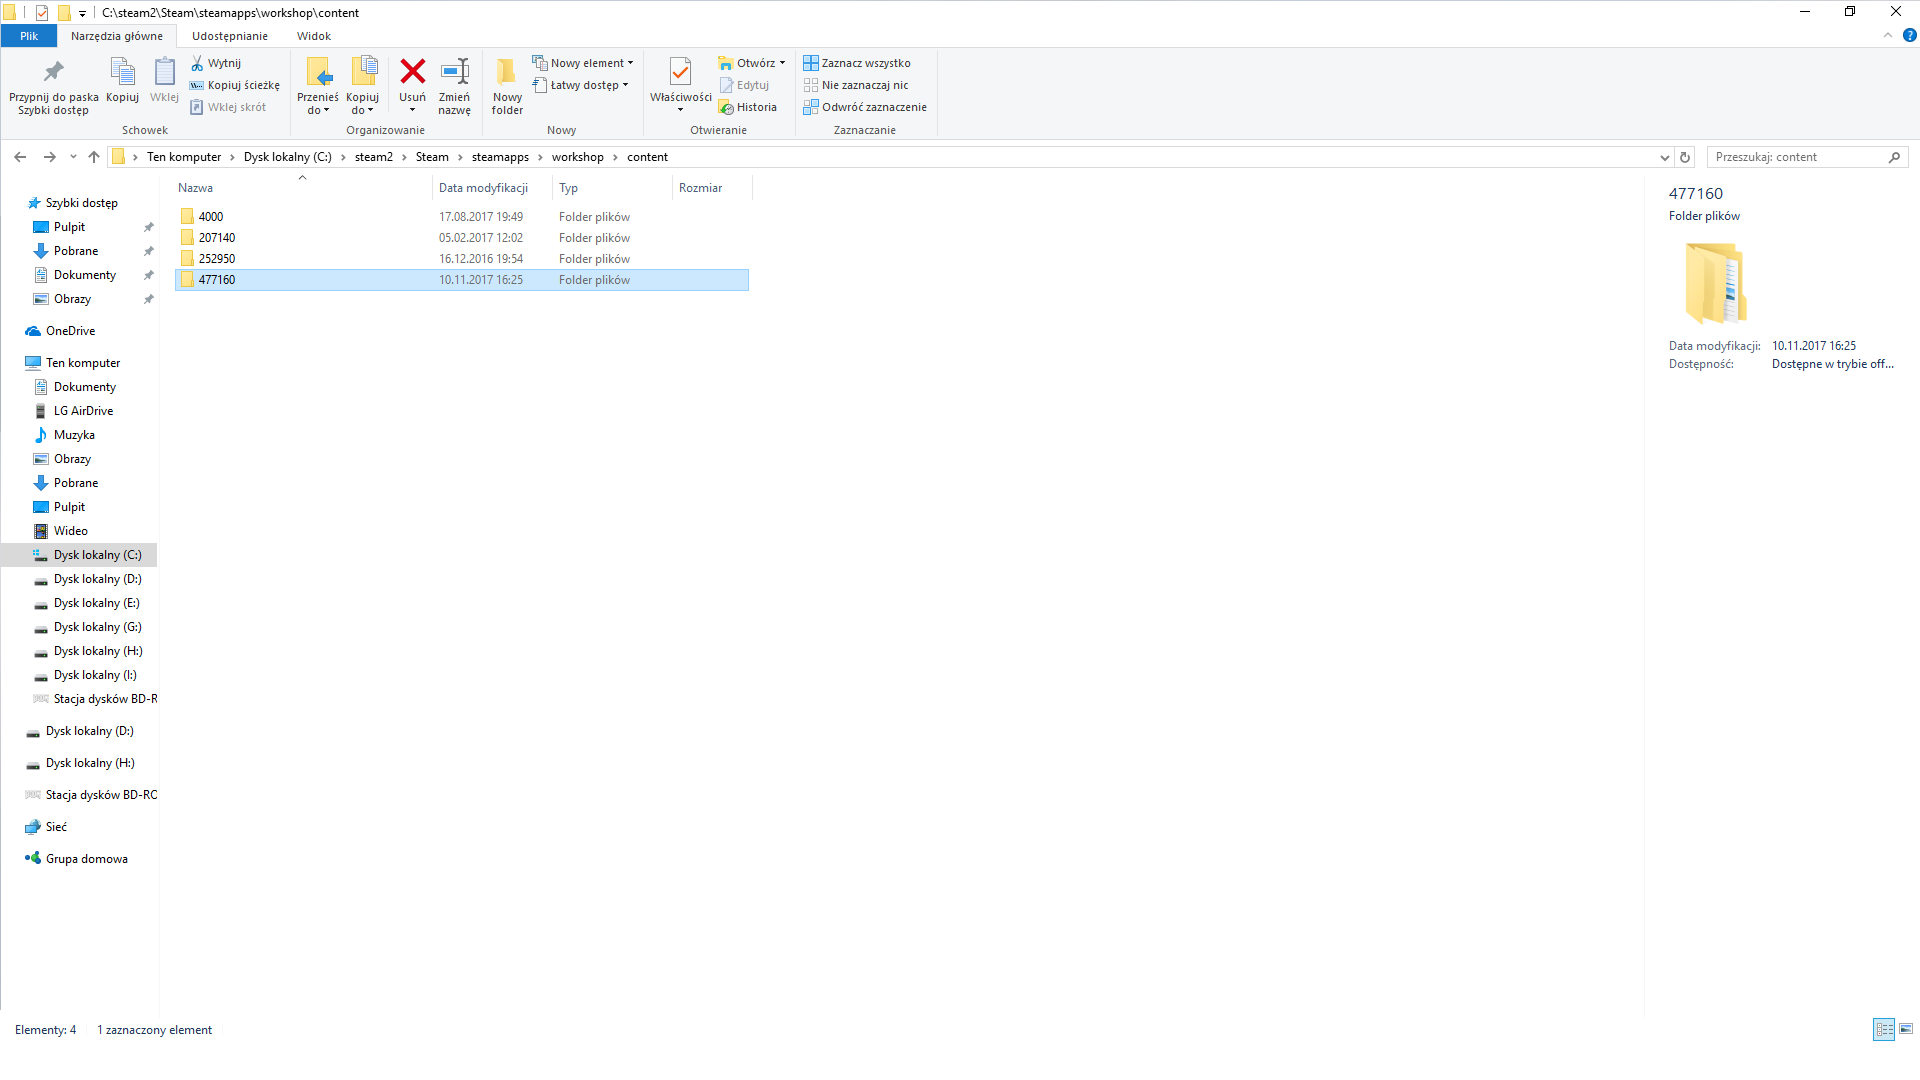1920x1080 pixels.
Task: Open the Przenieś do dropdown
Action: 318,104
